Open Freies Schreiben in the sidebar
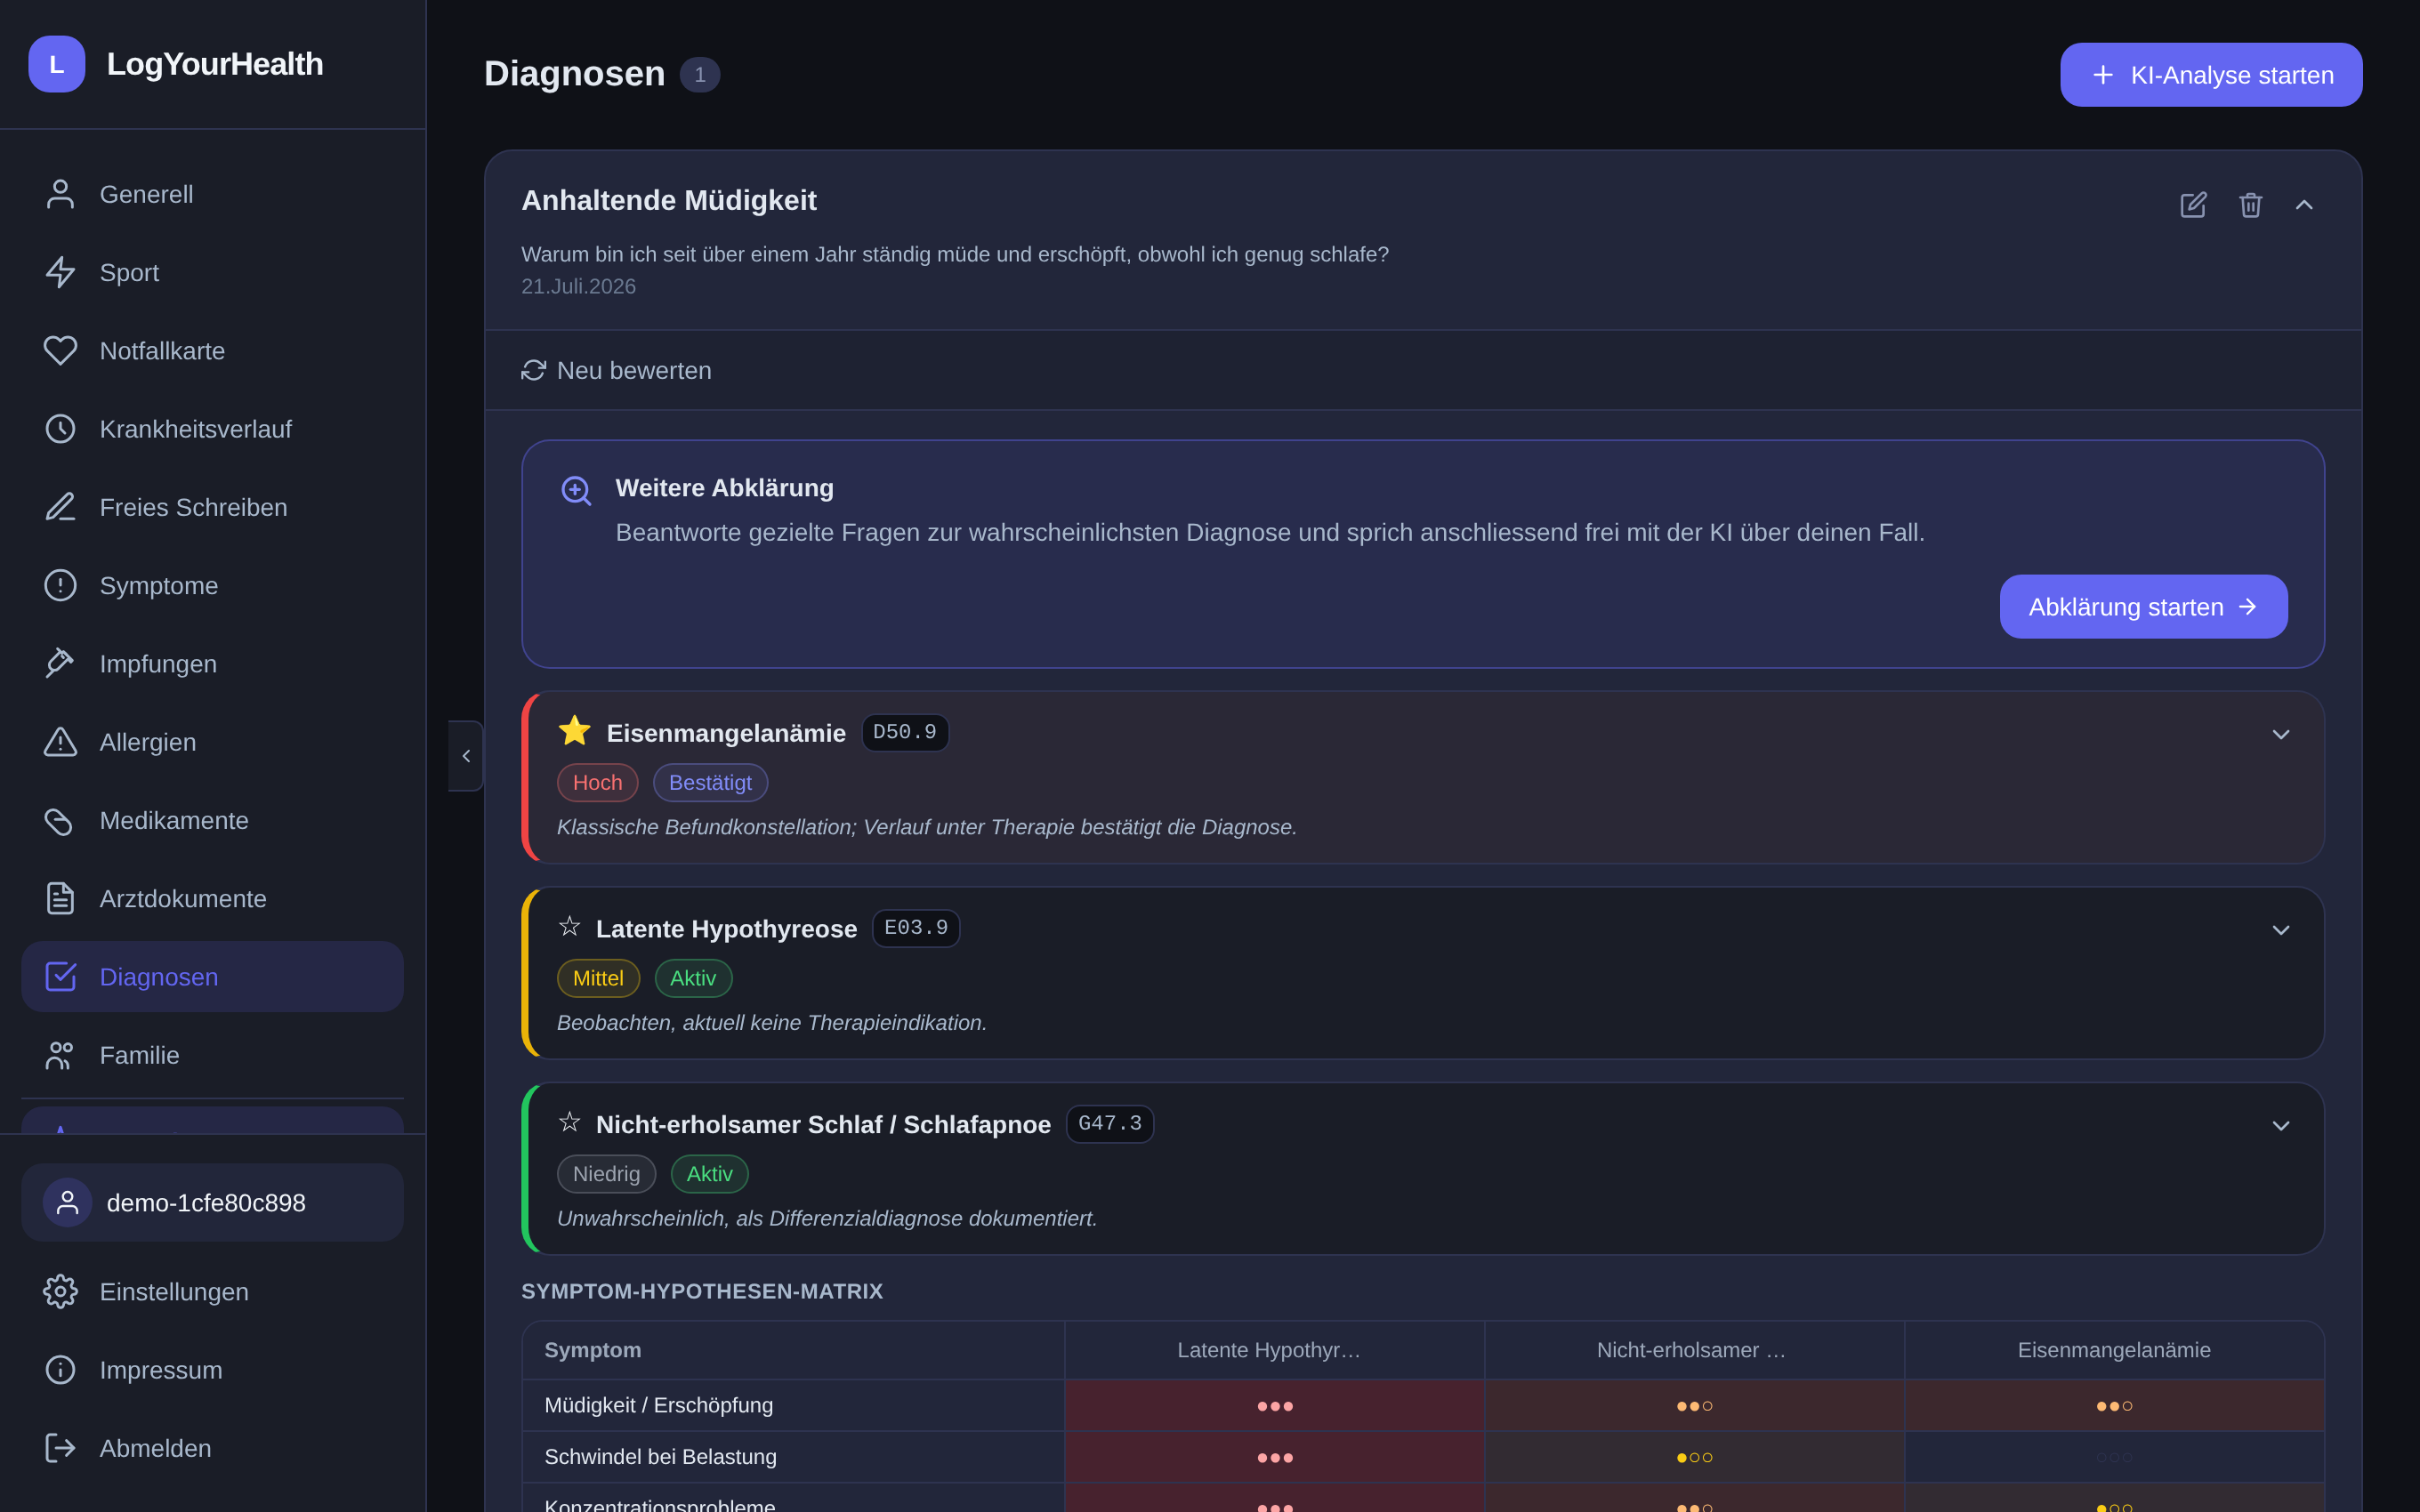 click(x=212, y=507)
